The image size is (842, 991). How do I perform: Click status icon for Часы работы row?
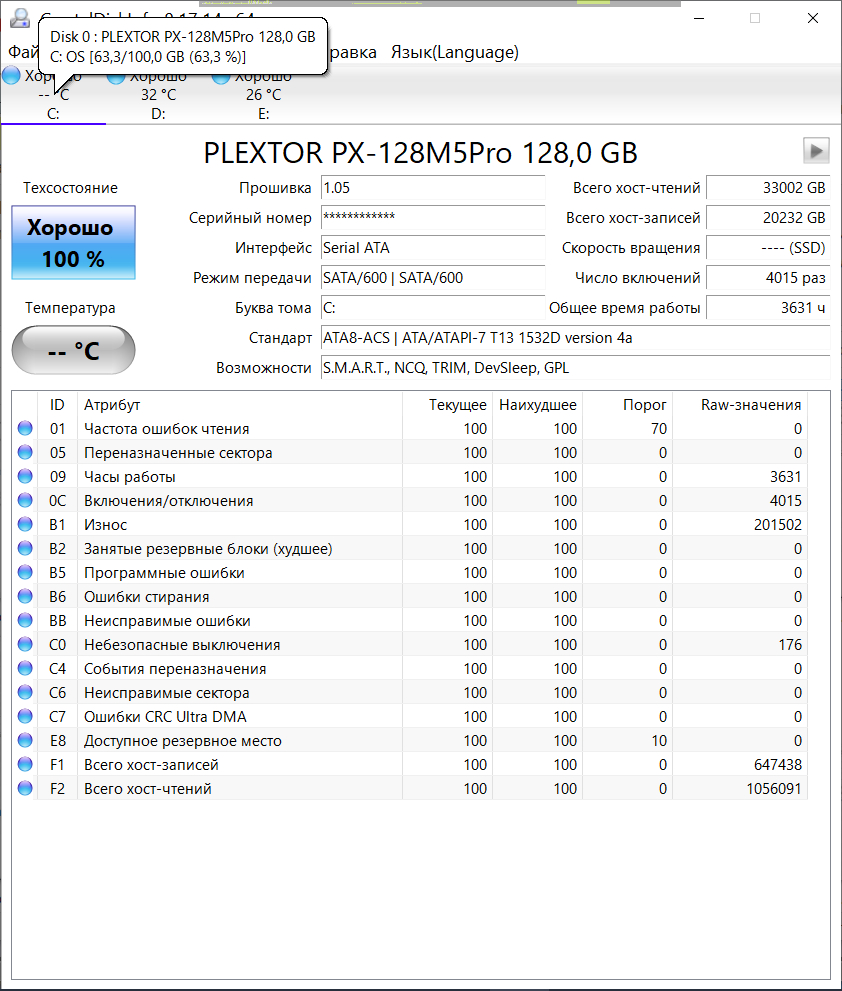[x=25, y=477]
